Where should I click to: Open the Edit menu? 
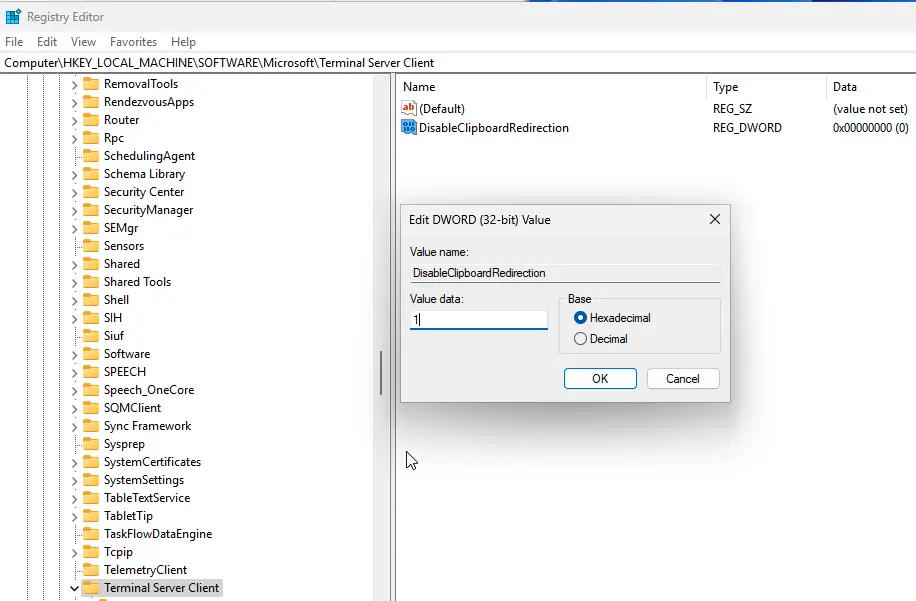(47, 42)
